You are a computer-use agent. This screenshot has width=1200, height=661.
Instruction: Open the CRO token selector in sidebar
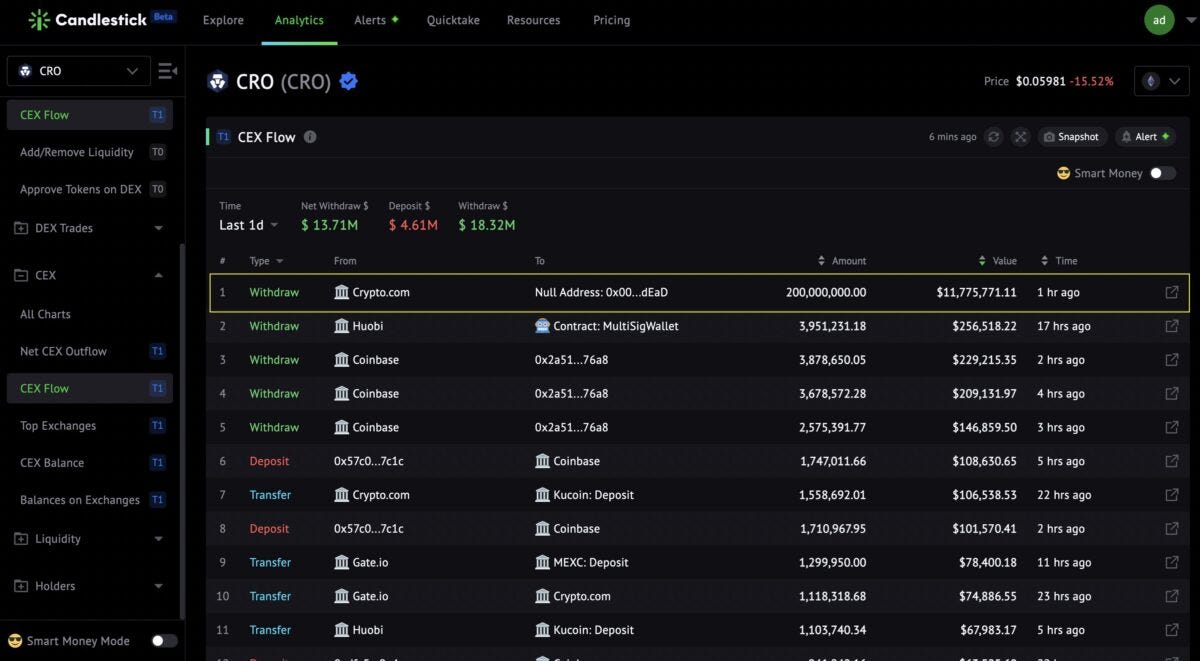(x=78, y=70)
